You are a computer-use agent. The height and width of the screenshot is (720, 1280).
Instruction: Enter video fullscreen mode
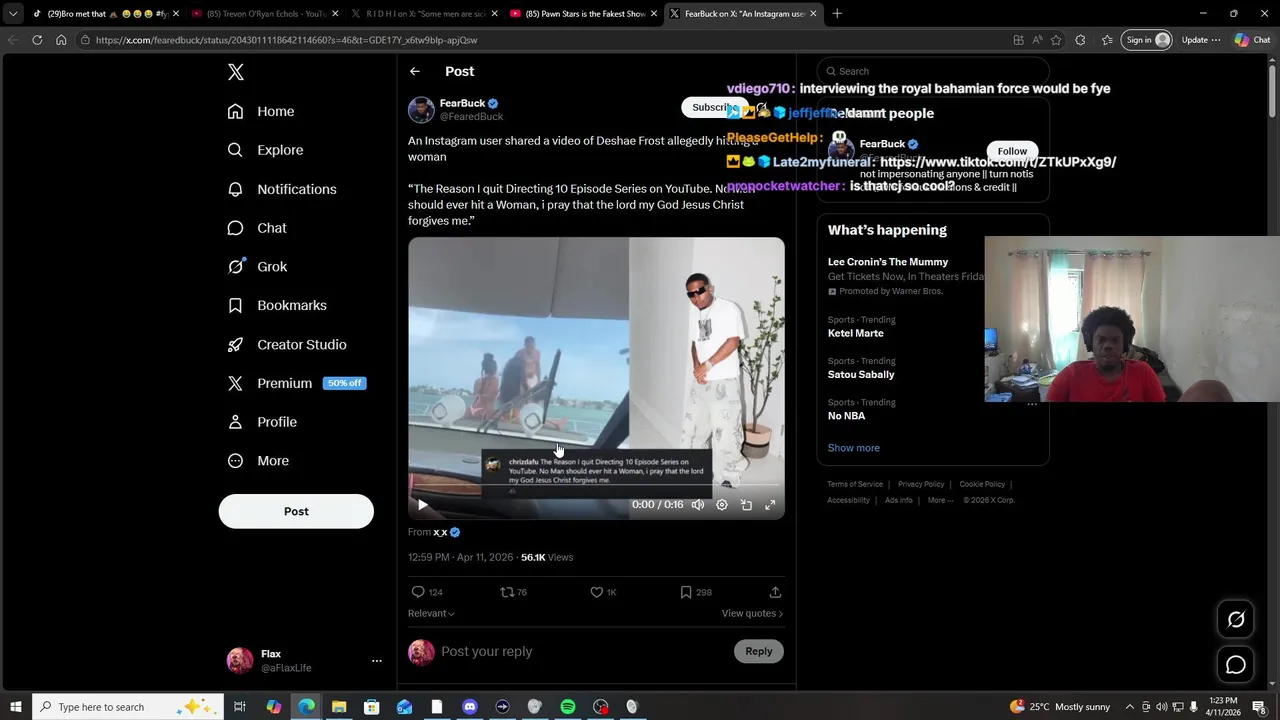[770, 505]
